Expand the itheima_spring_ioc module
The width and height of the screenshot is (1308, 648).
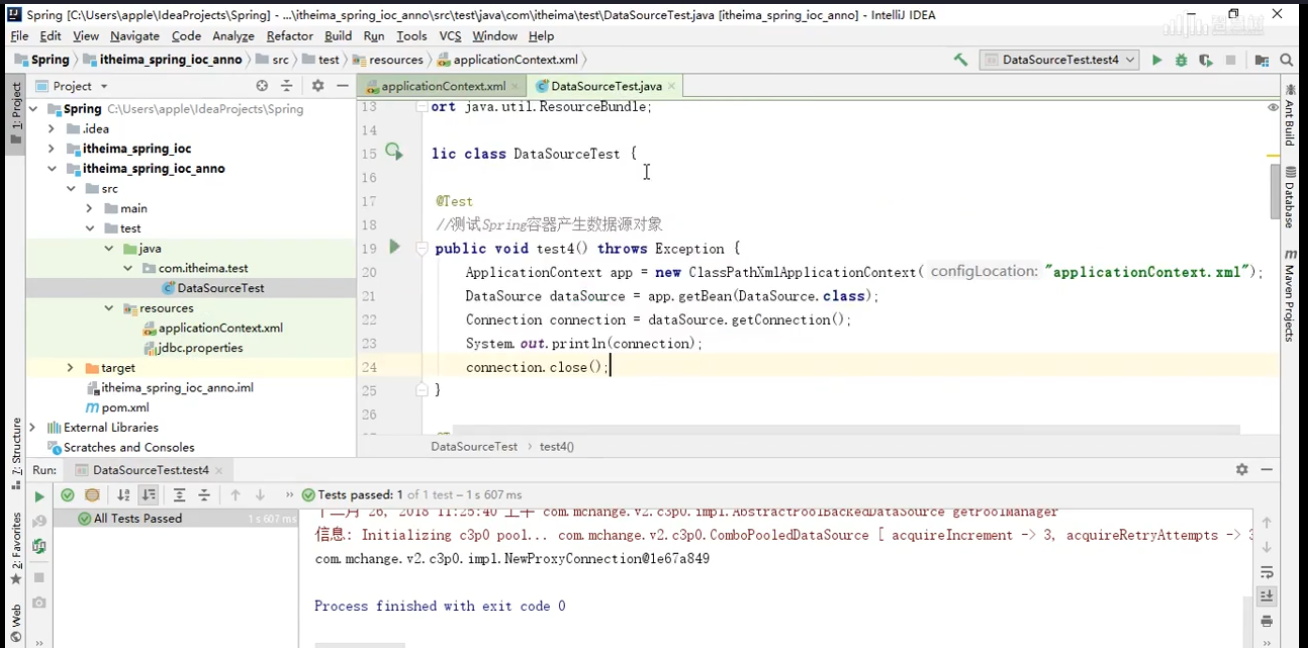coord(51,149)
